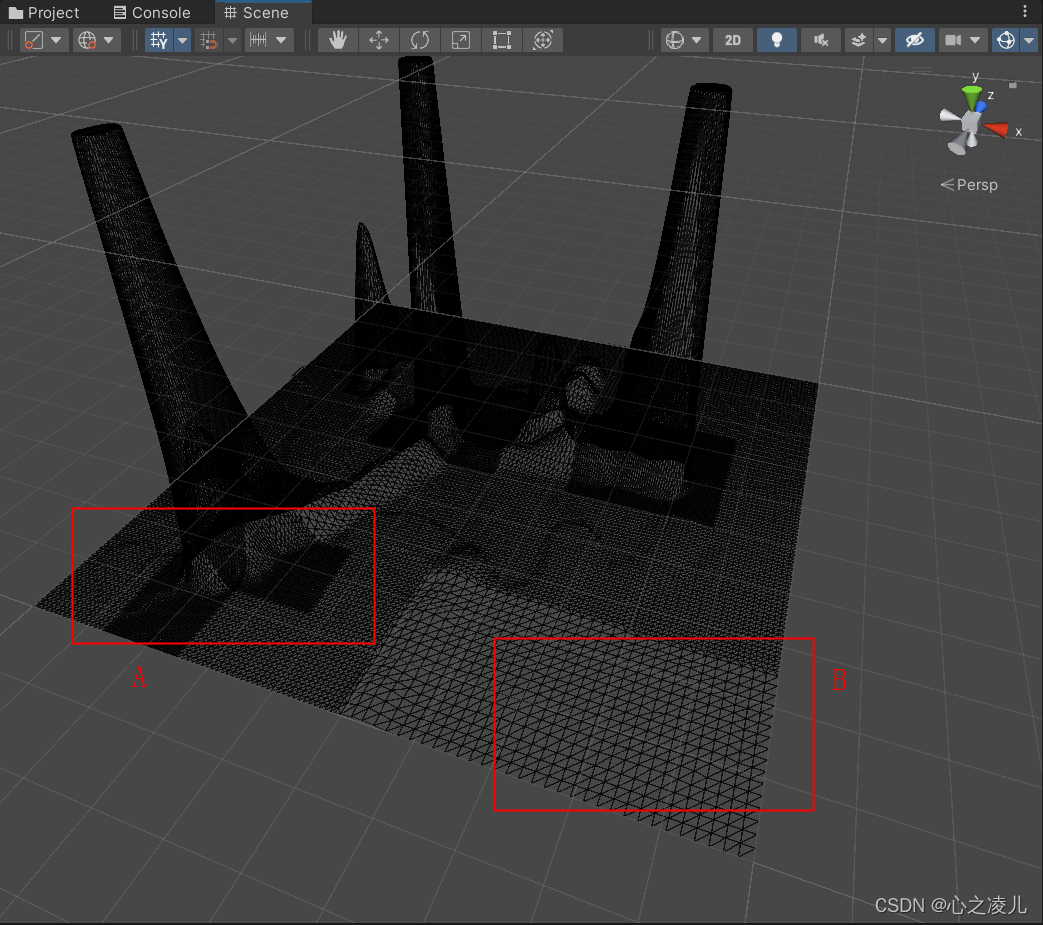This screenshot has height=925, width=1043.
Task: Toggle hidden objects scene visibility eye
Action: 915,41
